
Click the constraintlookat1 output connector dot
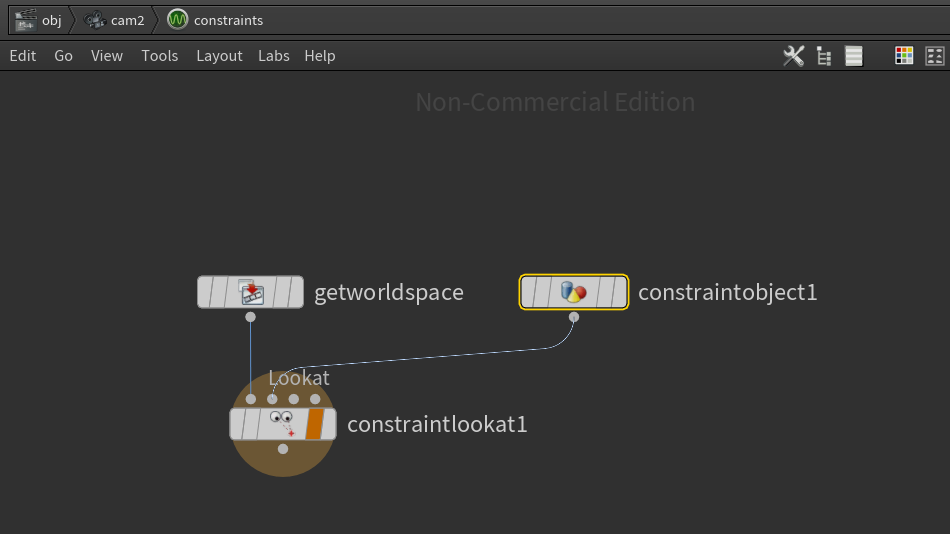[x=282, y=449]
